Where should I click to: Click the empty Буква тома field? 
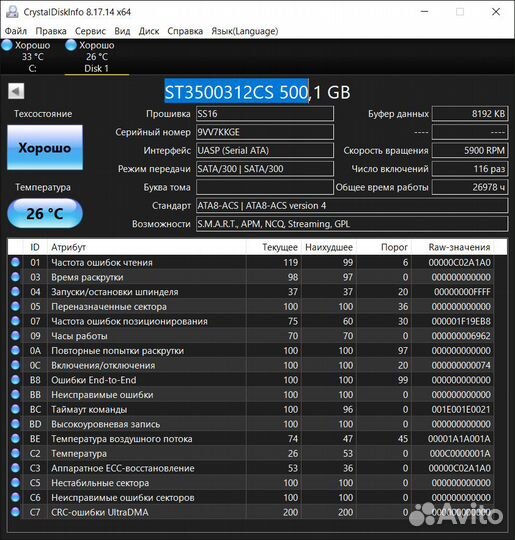(x=265, y=187)
